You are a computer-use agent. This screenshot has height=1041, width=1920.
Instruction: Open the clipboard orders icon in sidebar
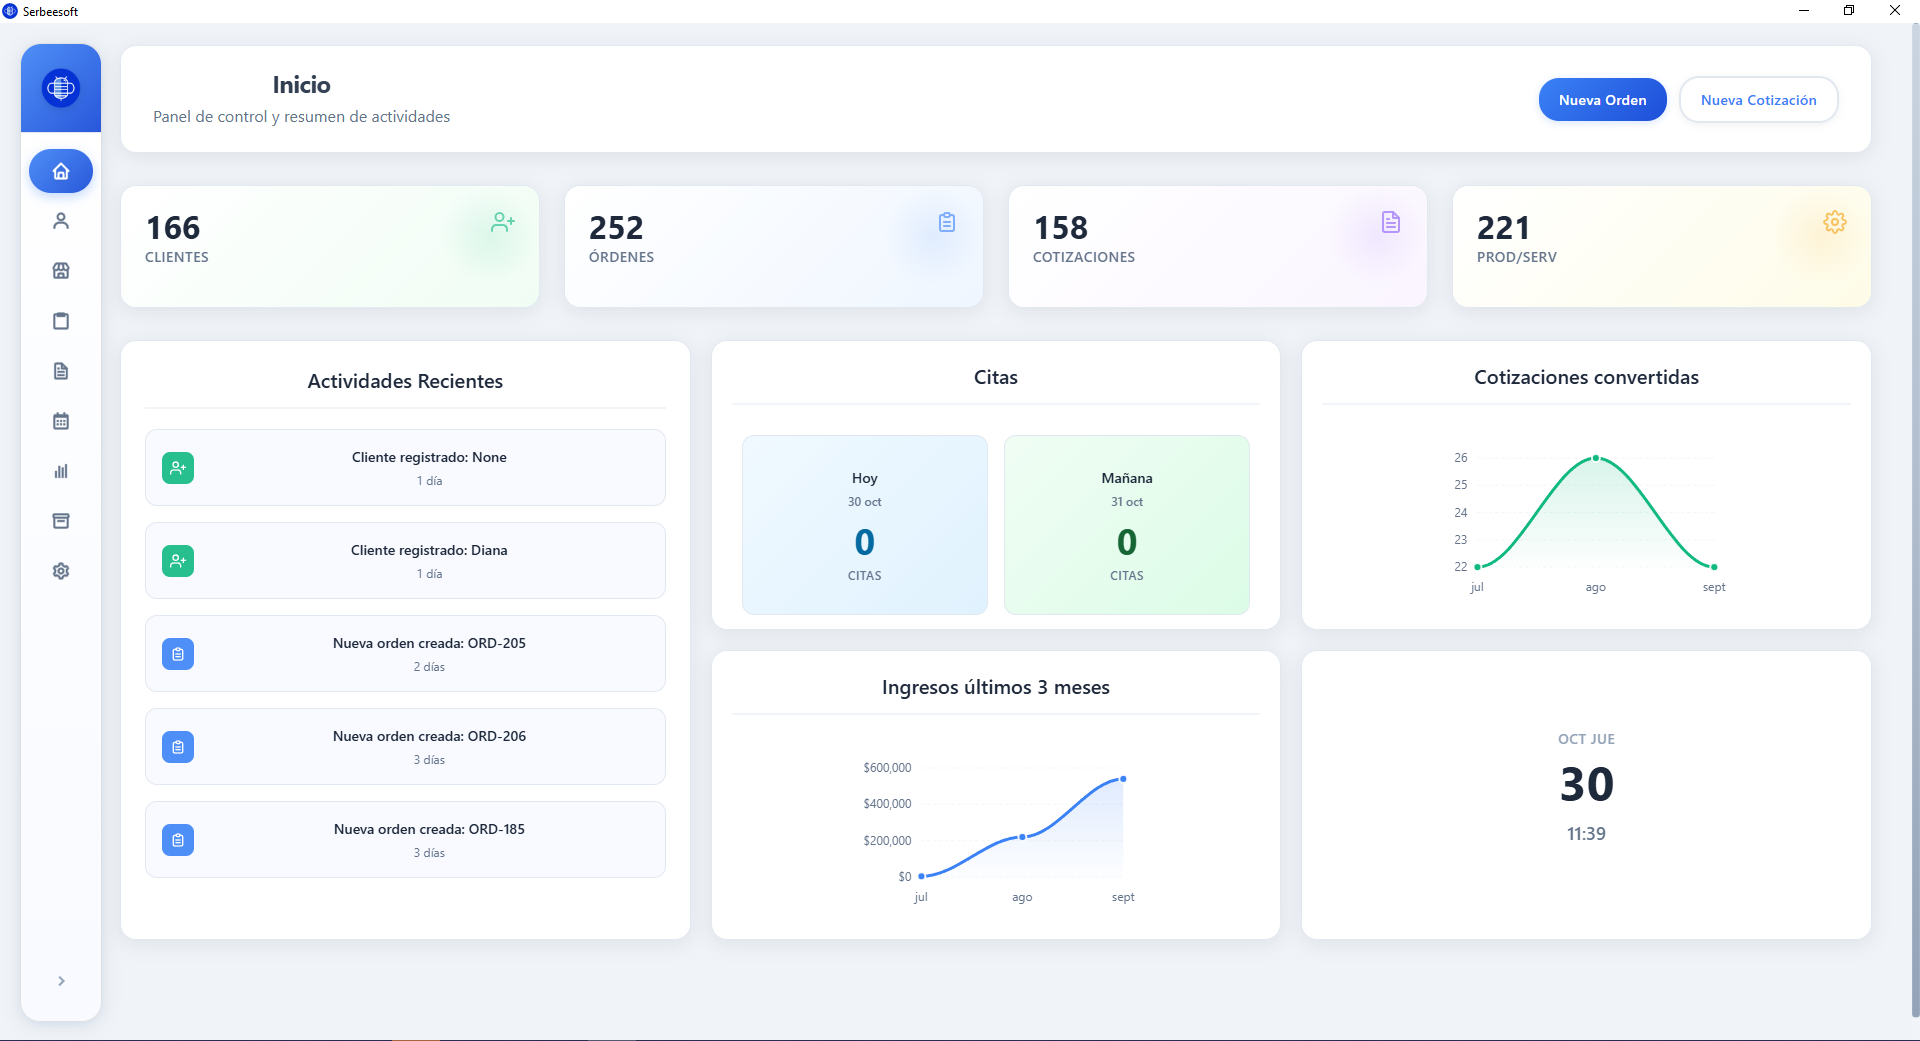click(61, 321)
